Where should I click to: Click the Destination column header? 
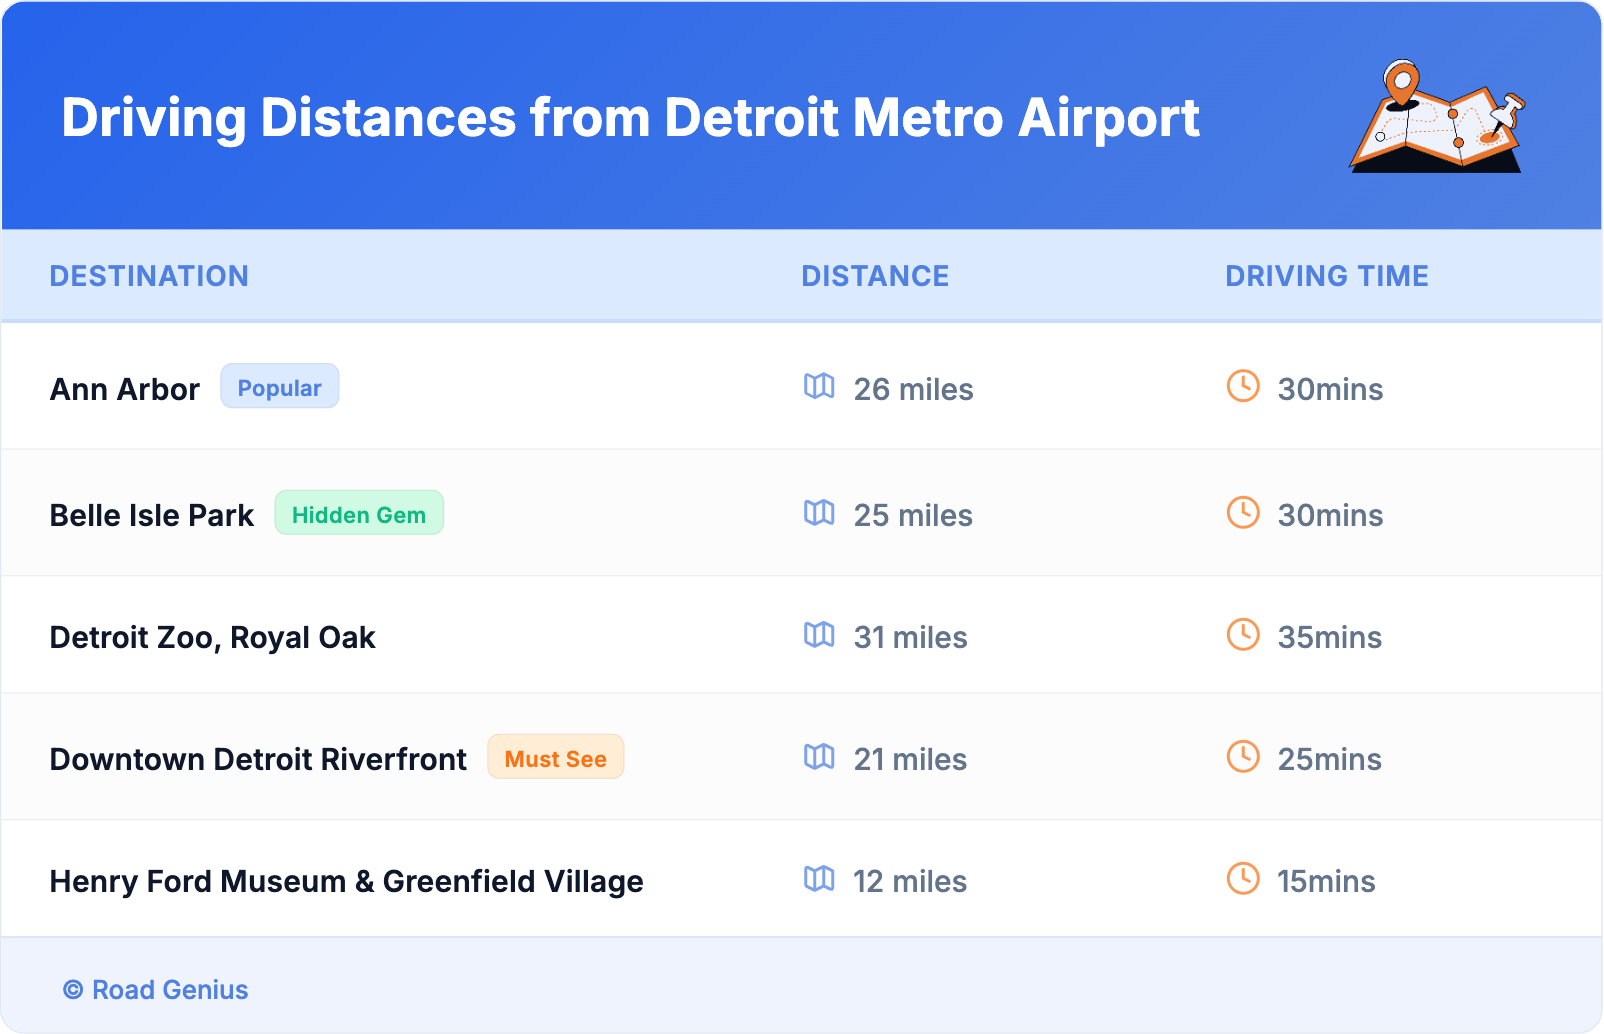[x=149, y=276]
